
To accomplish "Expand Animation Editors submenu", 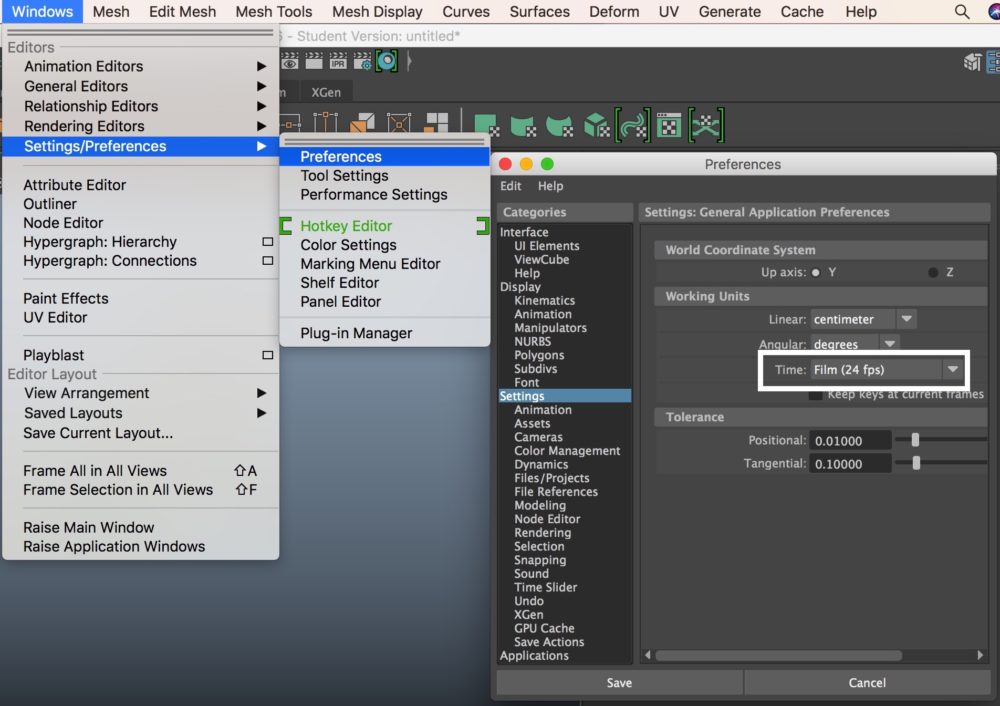I will [261, 66].
